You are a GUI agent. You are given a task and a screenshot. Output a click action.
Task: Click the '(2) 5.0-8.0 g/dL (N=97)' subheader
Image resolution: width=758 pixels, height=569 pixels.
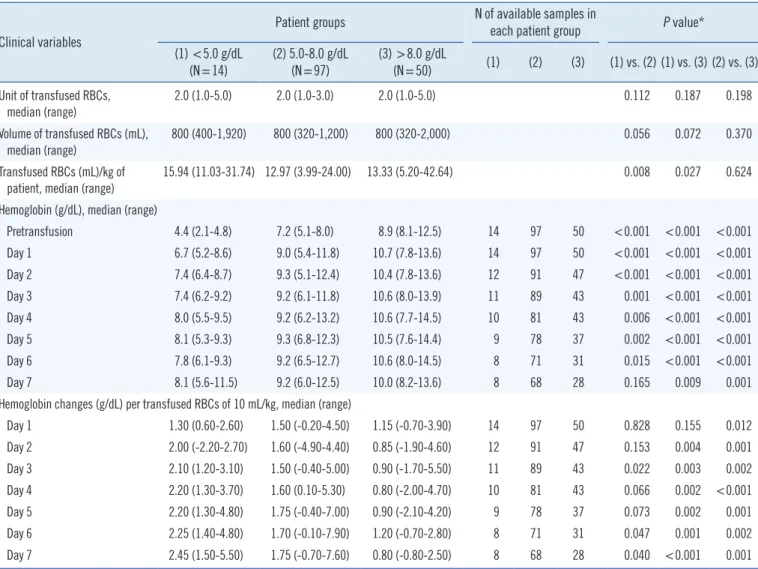click(x=310, y=62)
